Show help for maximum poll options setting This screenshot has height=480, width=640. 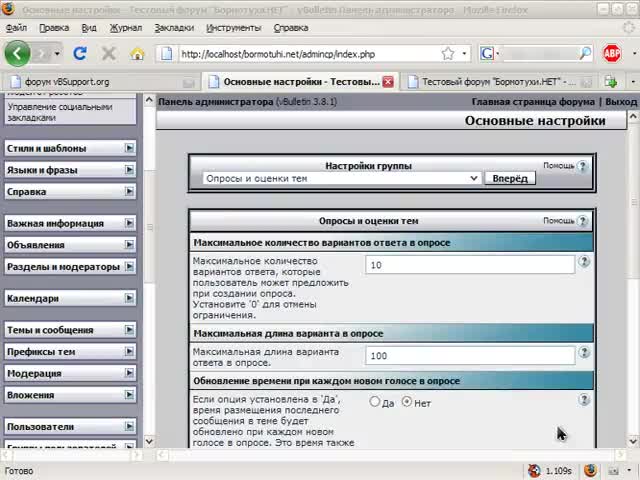click(x=584, y=262)
